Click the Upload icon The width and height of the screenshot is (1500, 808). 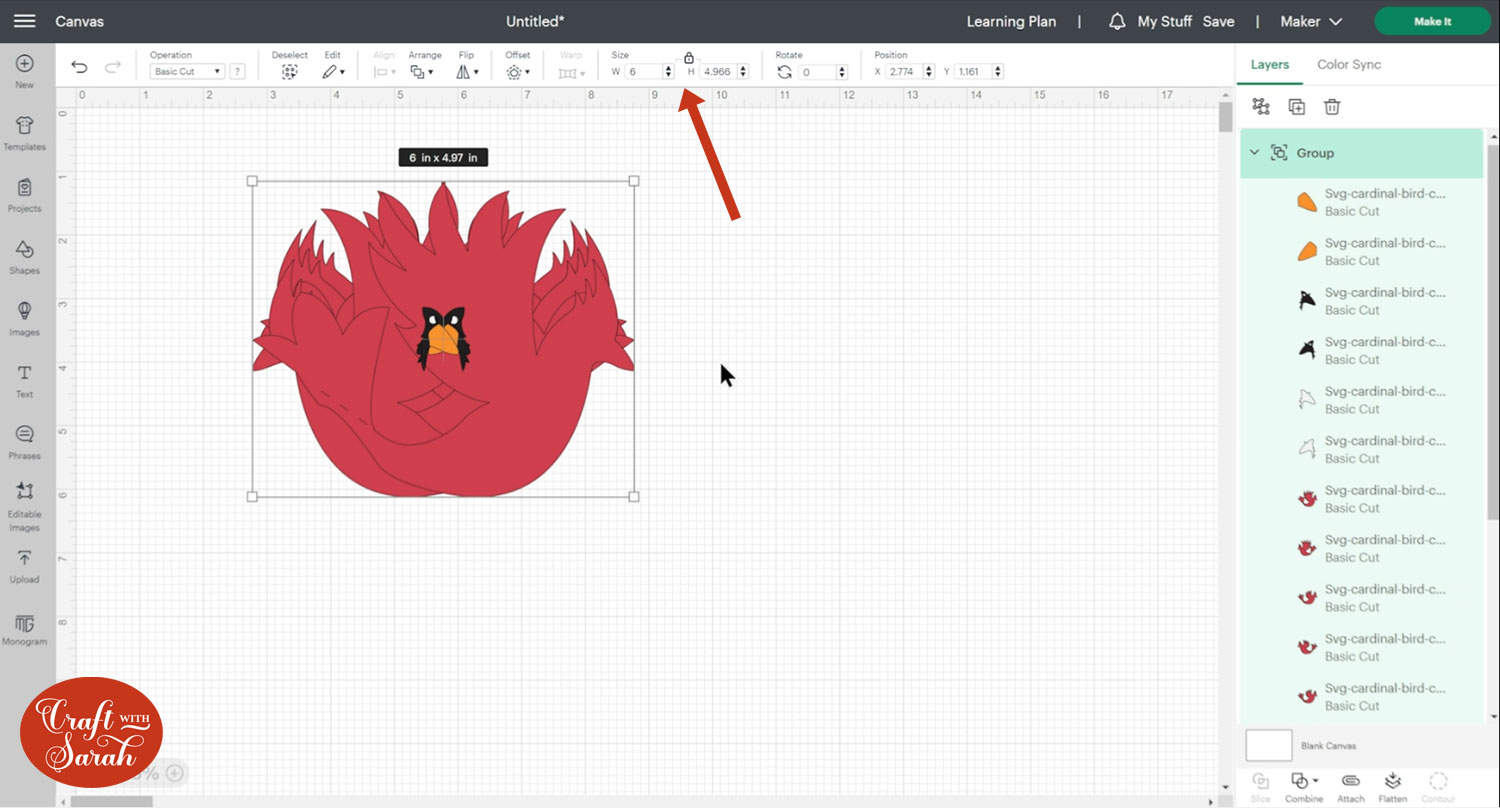coord(24,565)
